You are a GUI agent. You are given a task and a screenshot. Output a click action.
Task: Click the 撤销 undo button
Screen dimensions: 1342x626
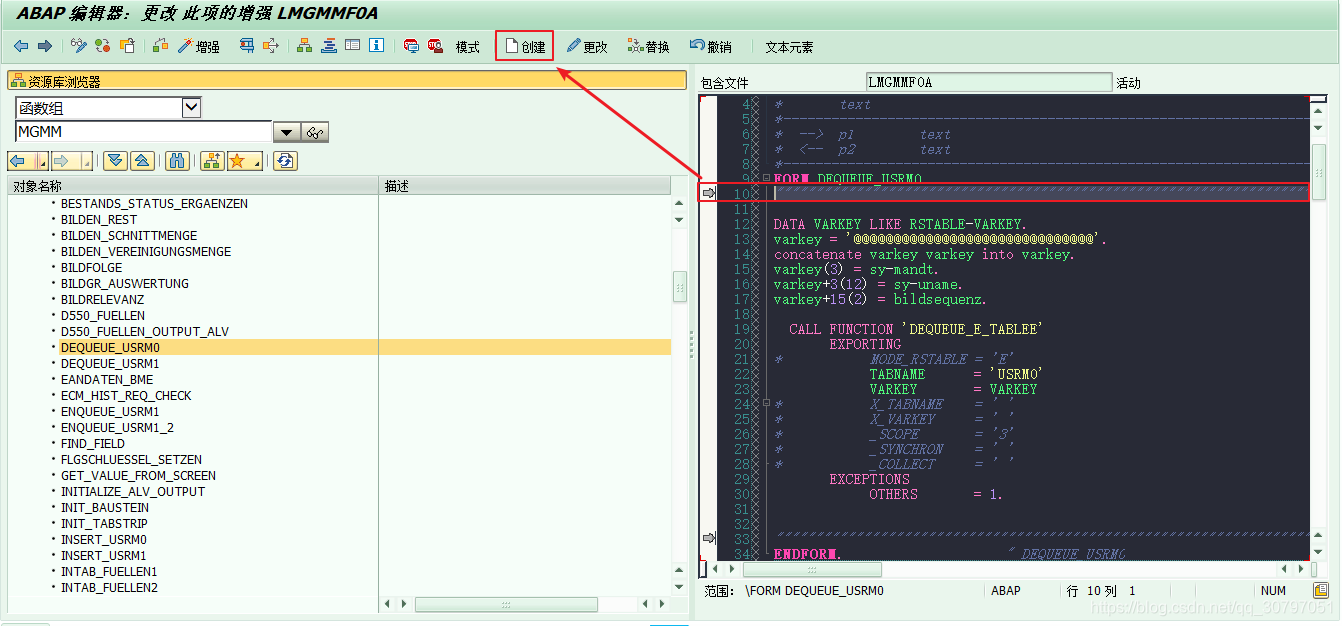710,47
